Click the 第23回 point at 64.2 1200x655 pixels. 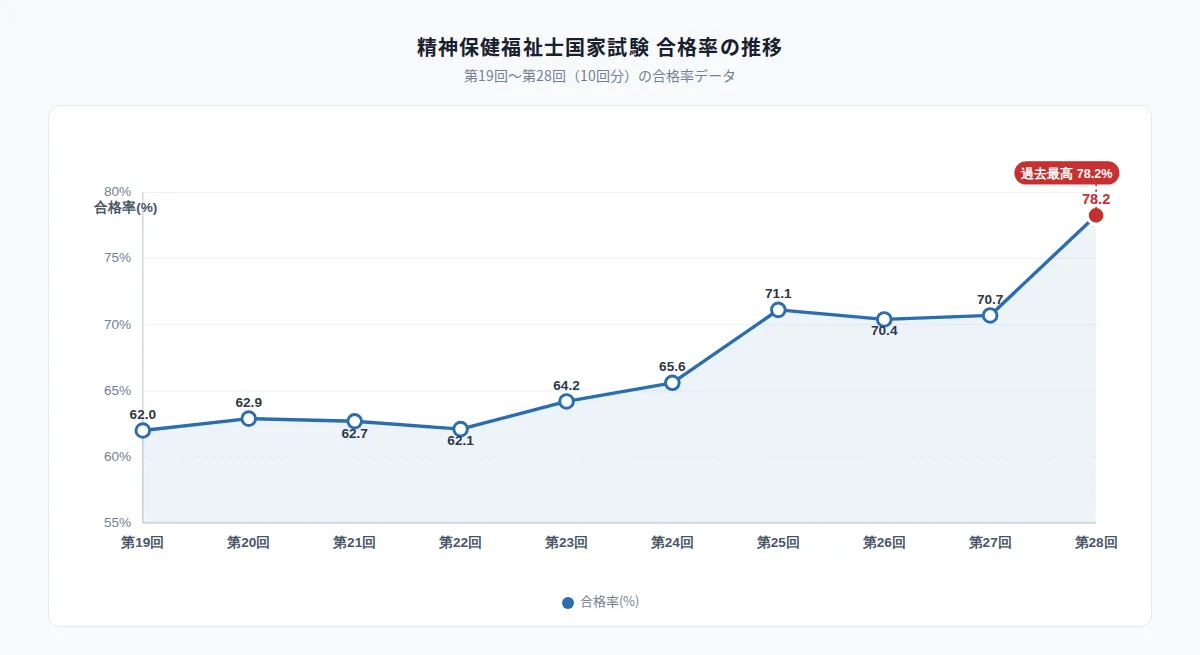click(x=567, y=402)
